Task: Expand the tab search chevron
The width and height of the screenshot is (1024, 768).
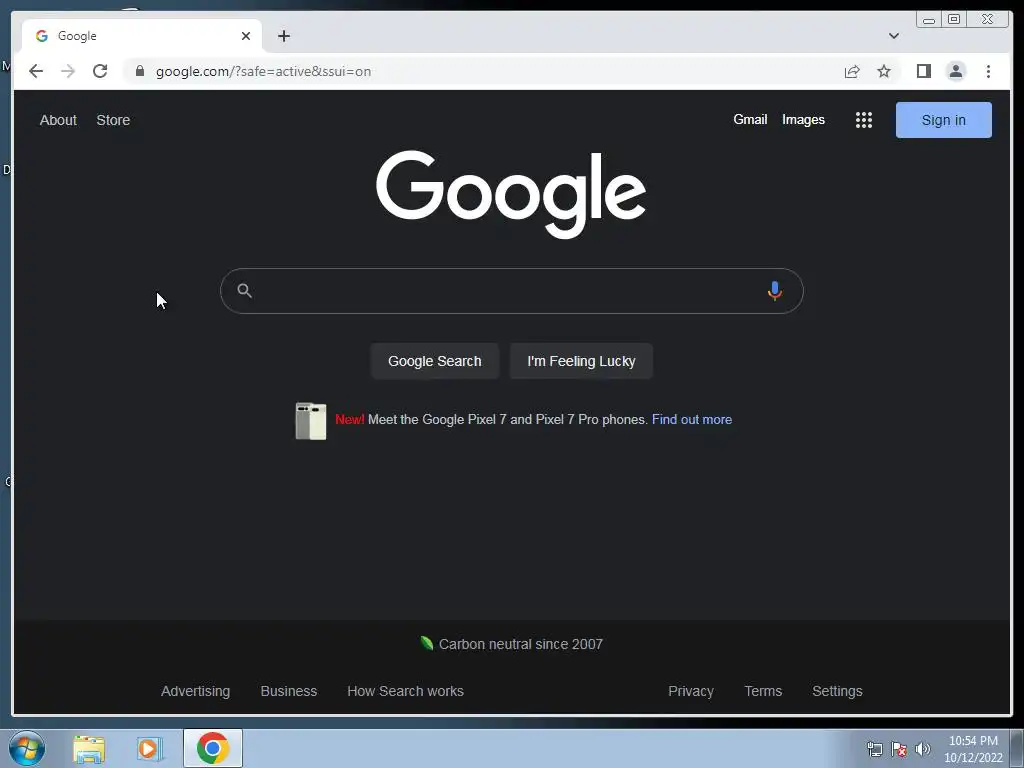Action: tap(893, 36)
